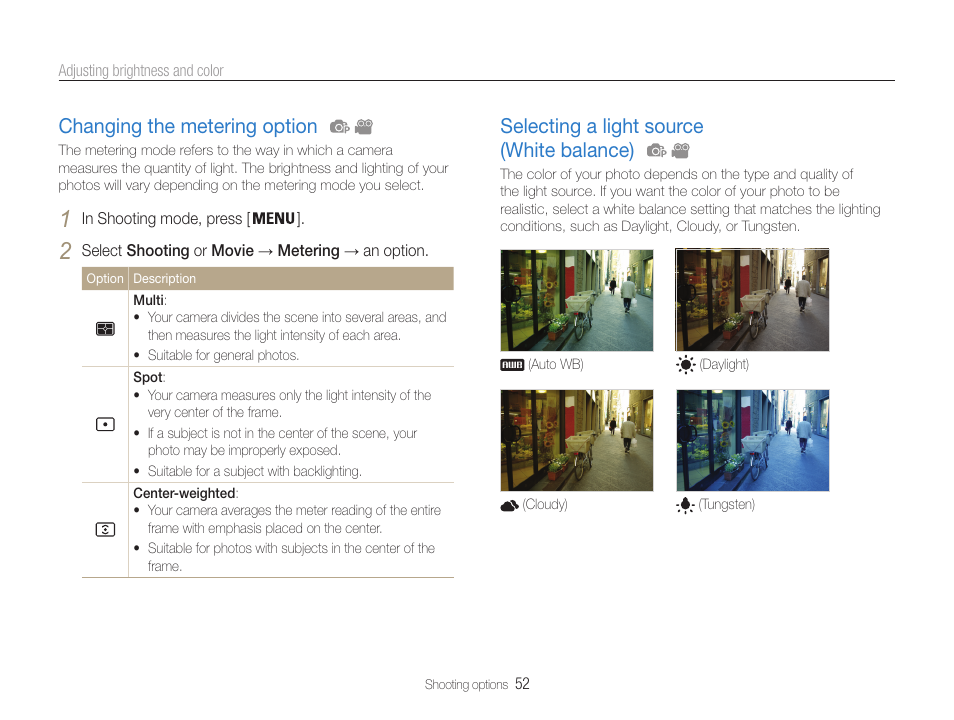
Task: Open the Daylight sample photo
Action: (752, 299)
